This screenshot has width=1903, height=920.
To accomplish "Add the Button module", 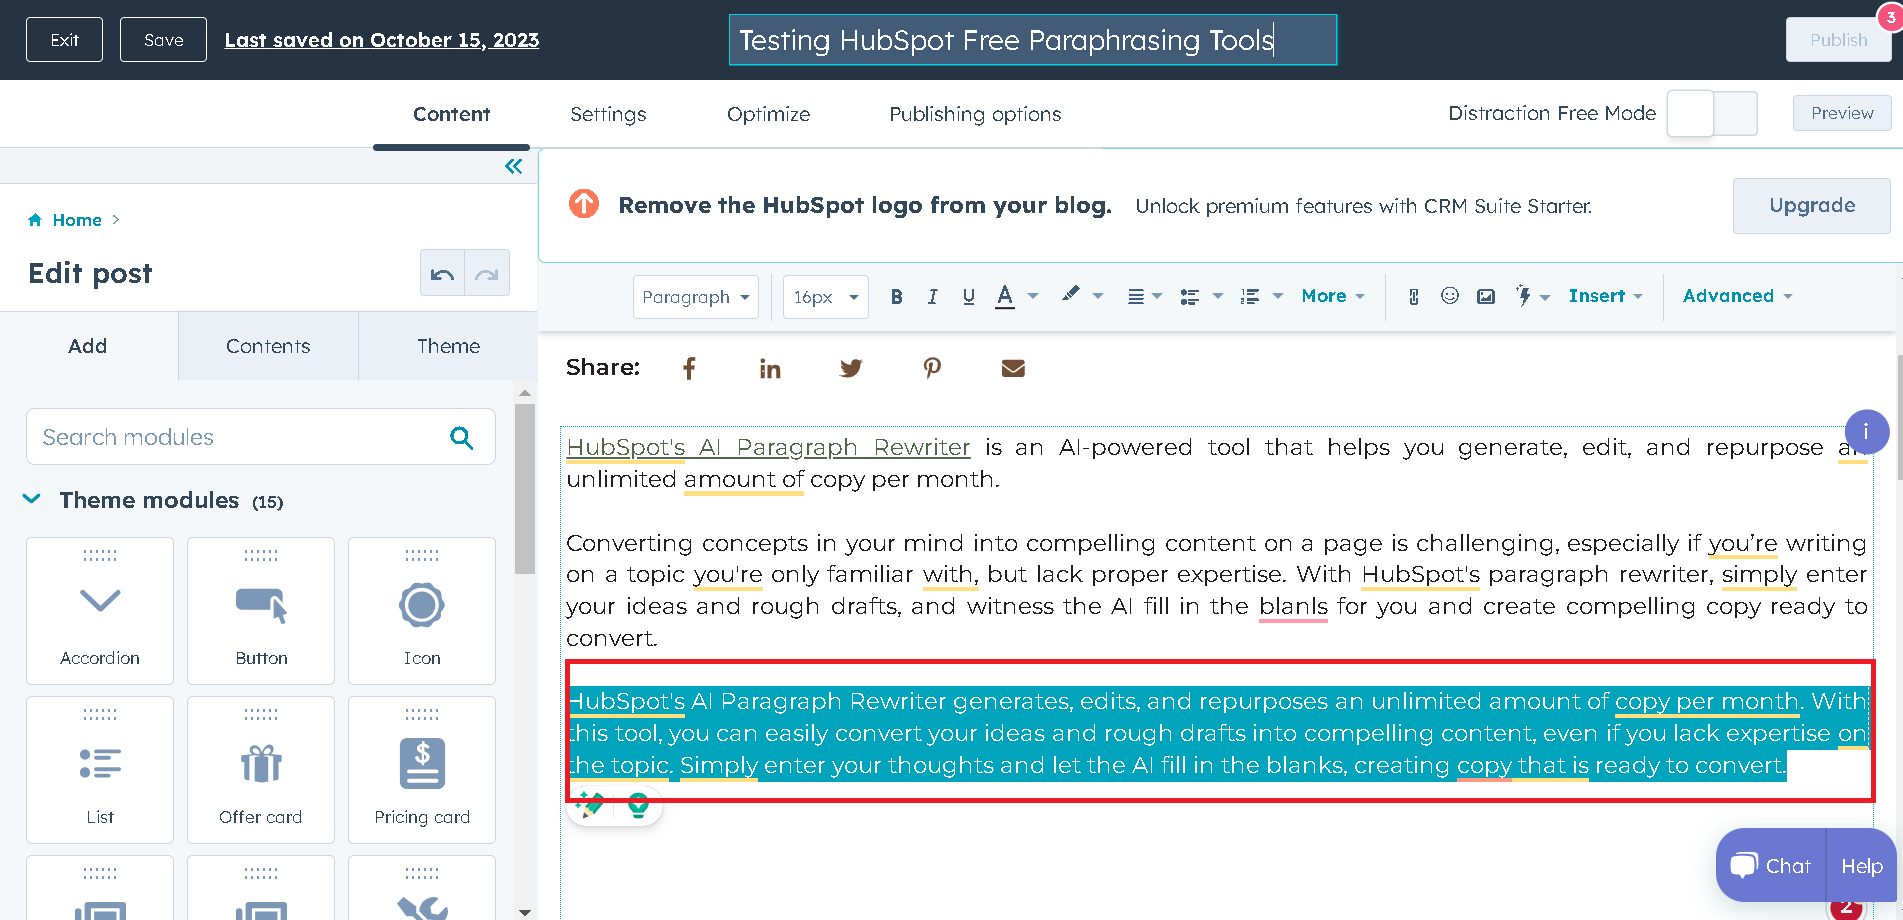I will click(261, 611).
